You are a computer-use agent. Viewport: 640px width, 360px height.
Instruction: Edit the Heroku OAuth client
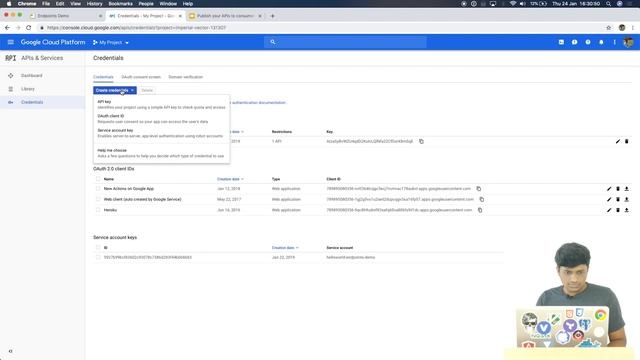(x=609, y=210)
